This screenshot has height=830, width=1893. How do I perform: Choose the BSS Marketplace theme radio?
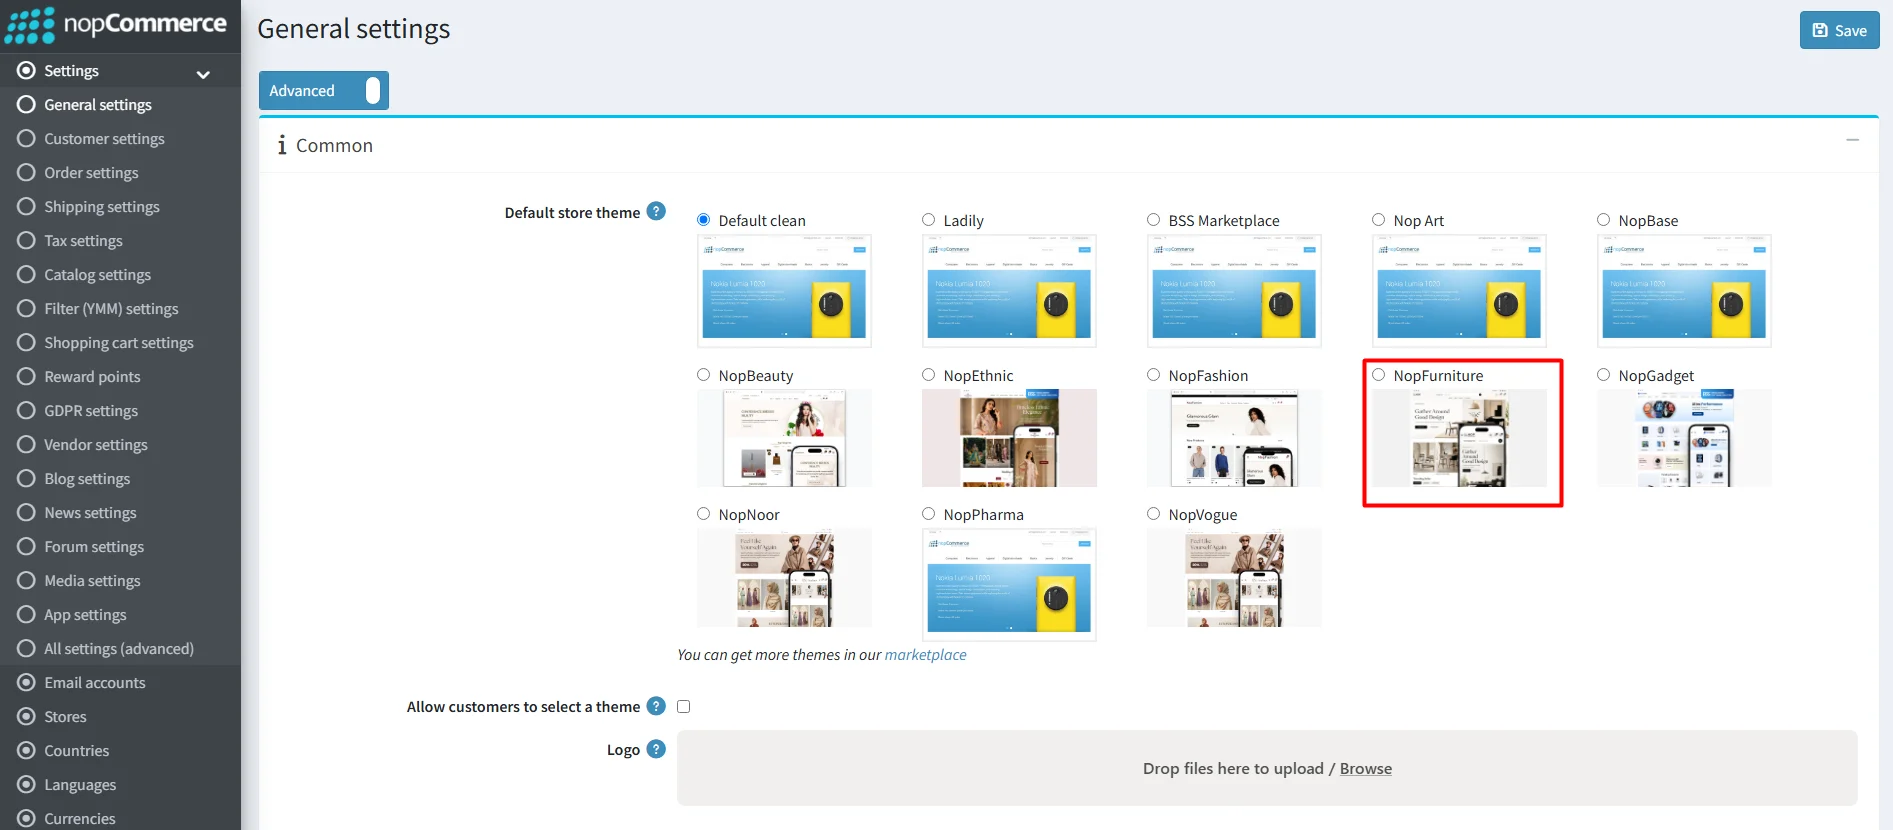tap(1154, 220)
